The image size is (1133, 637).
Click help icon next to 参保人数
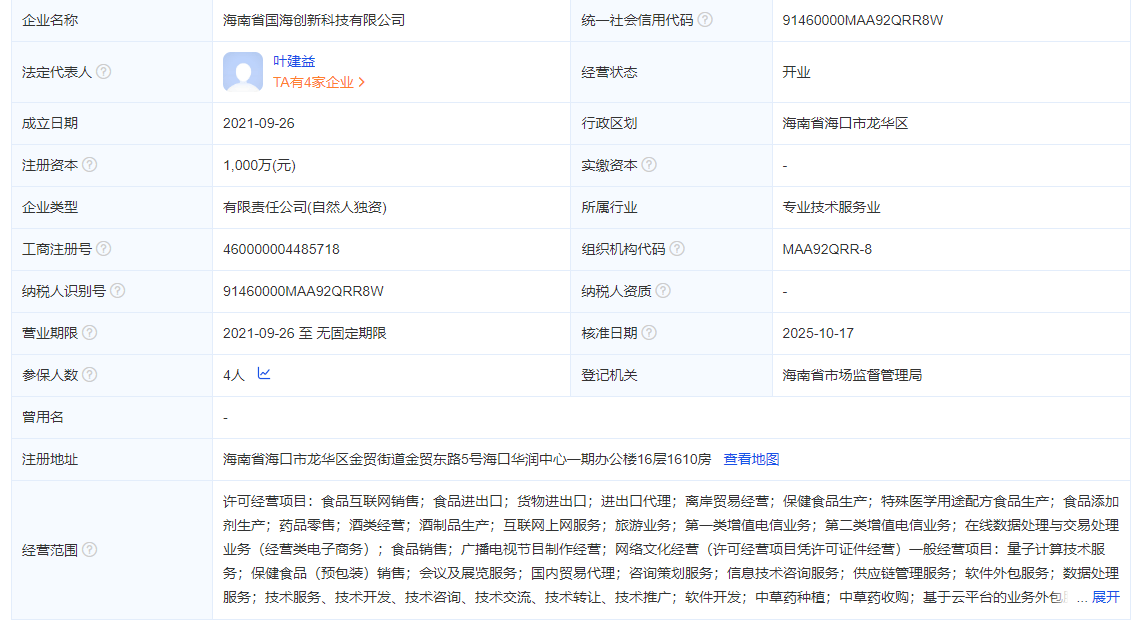(90, 375)
